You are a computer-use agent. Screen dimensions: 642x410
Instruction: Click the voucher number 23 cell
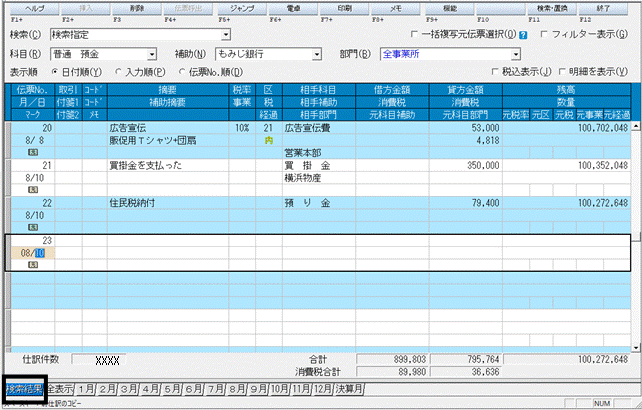tap(33, 240)
